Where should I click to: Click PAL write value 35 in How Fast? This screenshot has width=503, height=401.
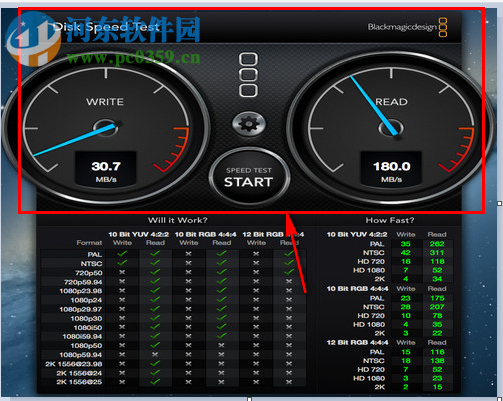coord(406,244)
